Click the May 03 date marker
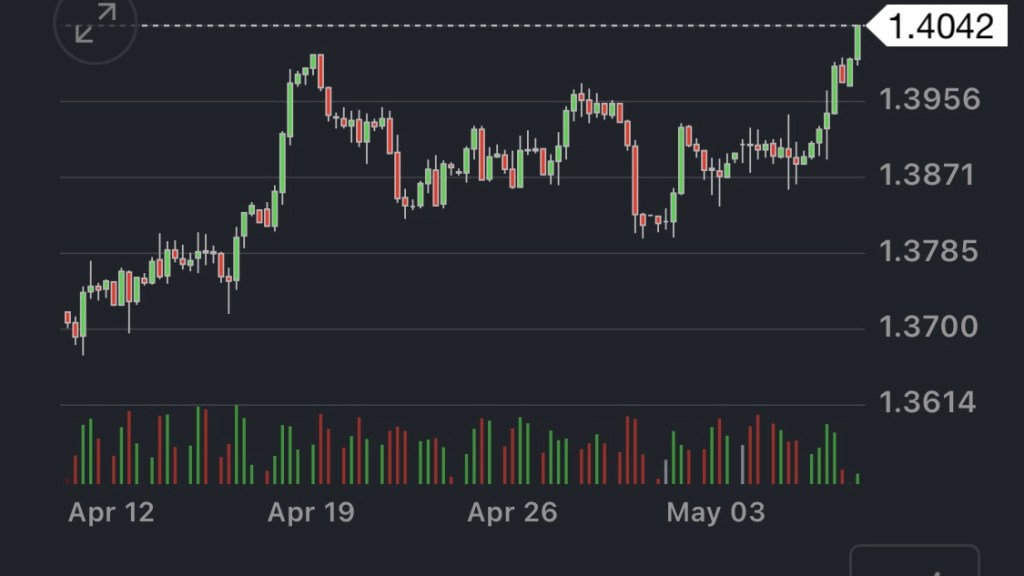 [x=715, y=513]
